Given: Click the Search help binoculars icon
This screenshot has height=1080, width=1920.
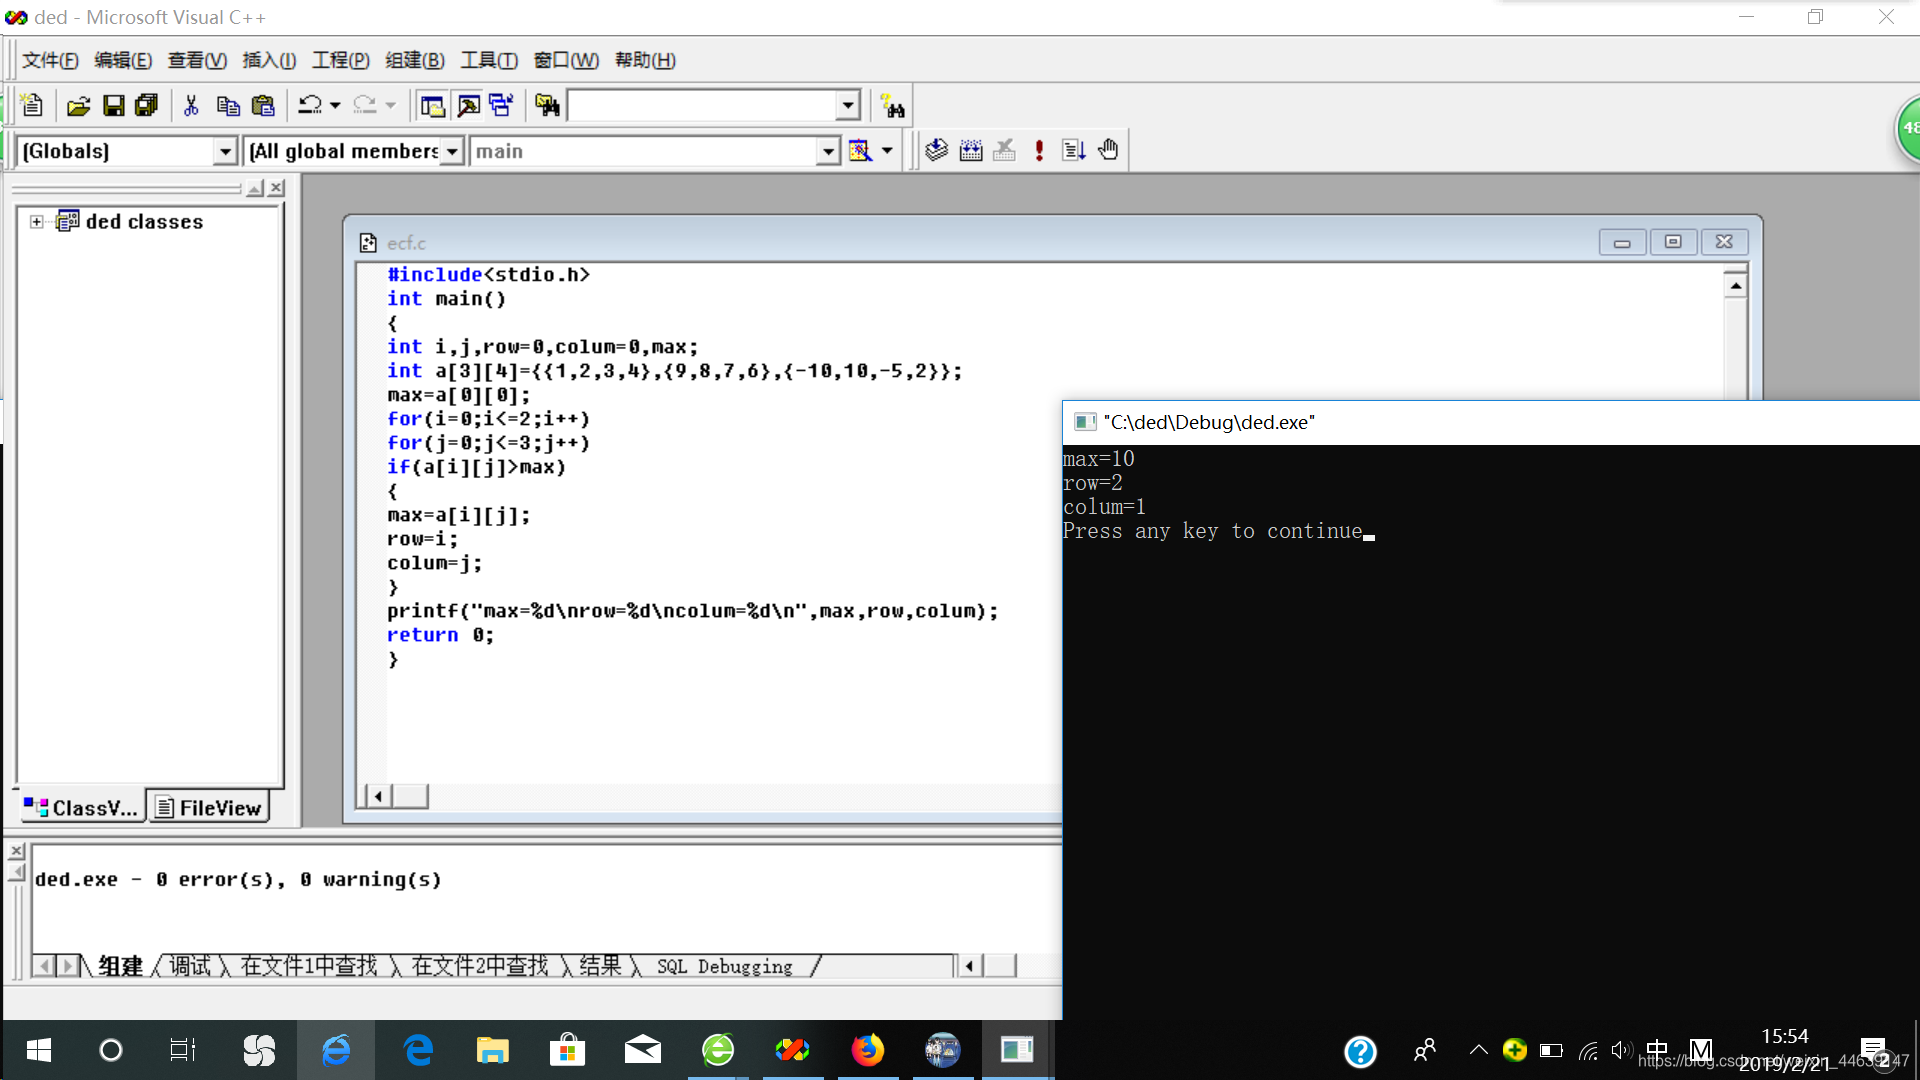Looking at the screenshot, I should (892, 105).
